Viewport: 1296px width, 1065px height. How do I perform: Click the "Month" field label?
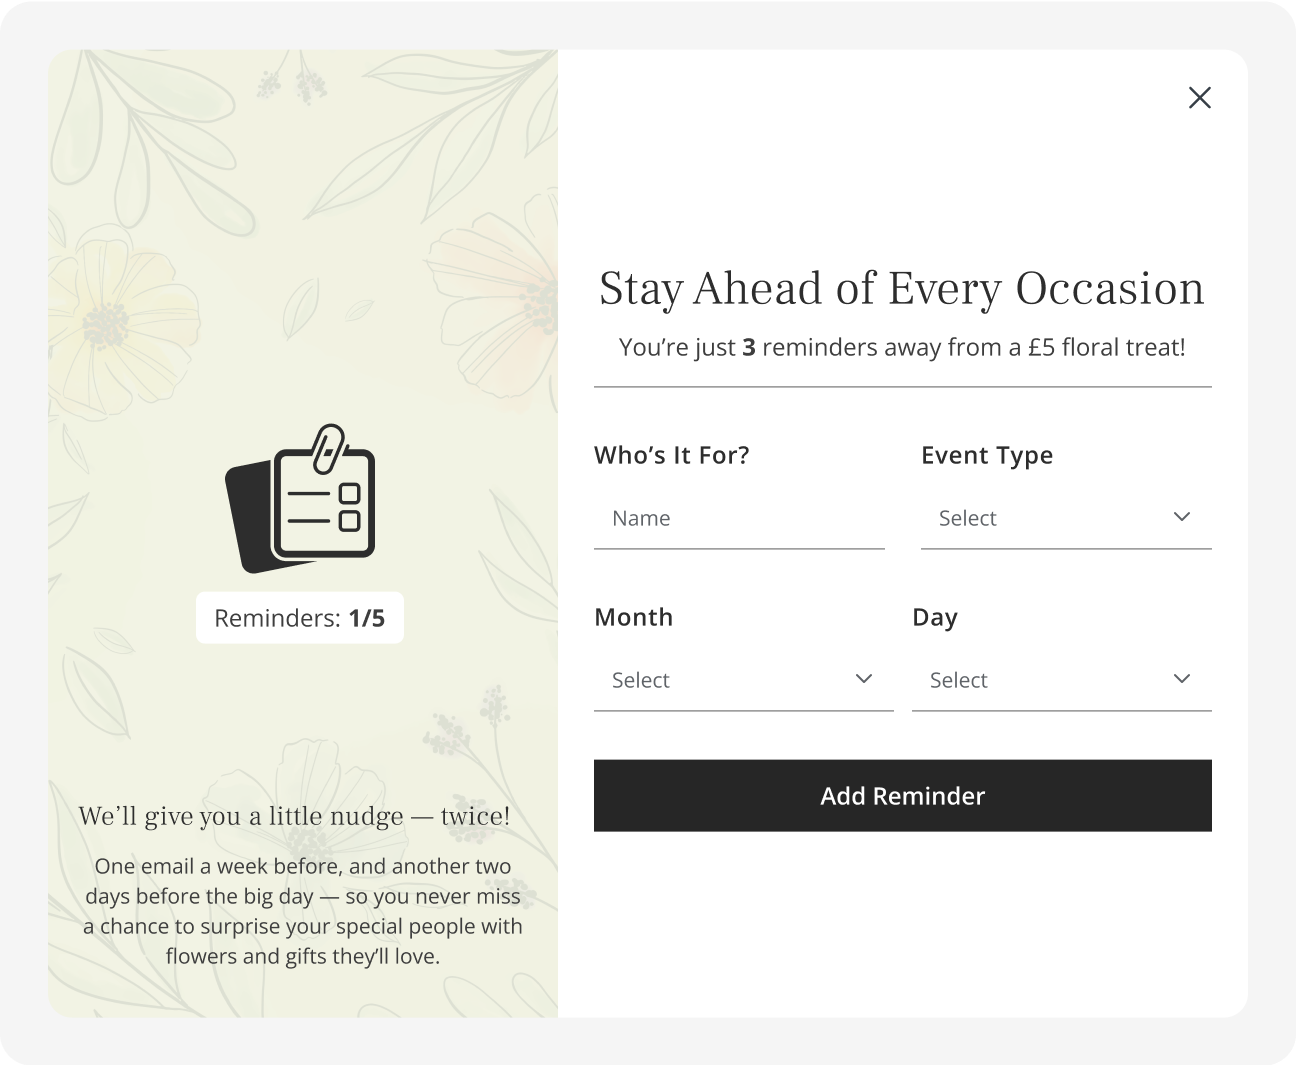point(634,617)
